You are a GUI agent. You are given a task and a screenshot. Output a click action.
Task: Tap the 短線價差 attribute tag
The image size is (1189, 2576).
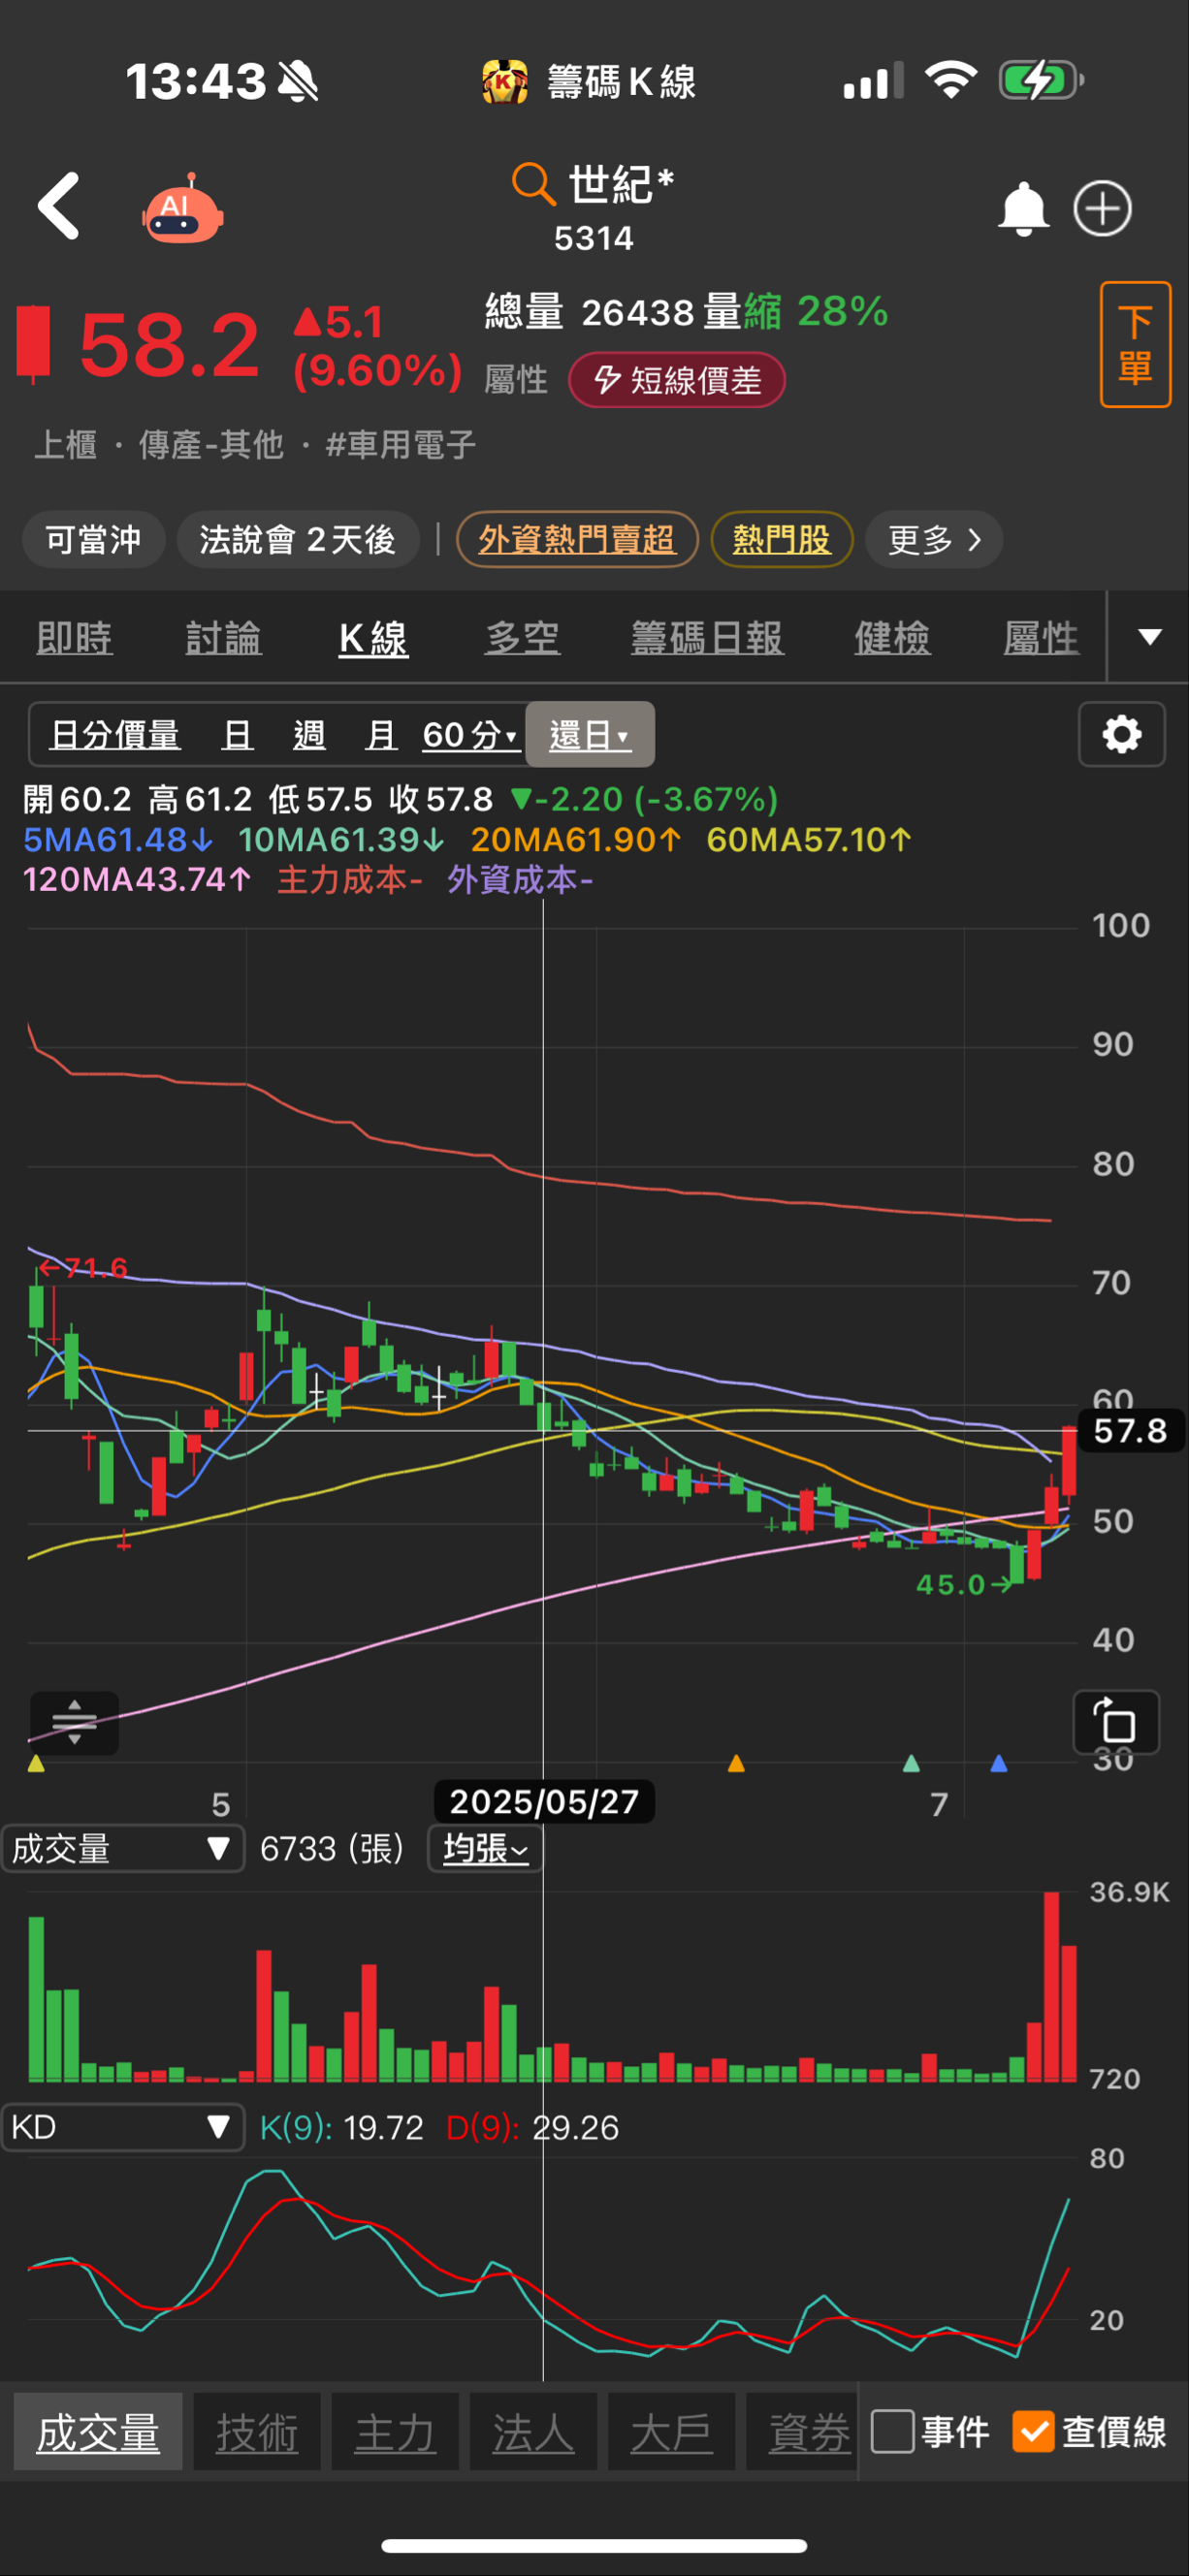[677, 380]
